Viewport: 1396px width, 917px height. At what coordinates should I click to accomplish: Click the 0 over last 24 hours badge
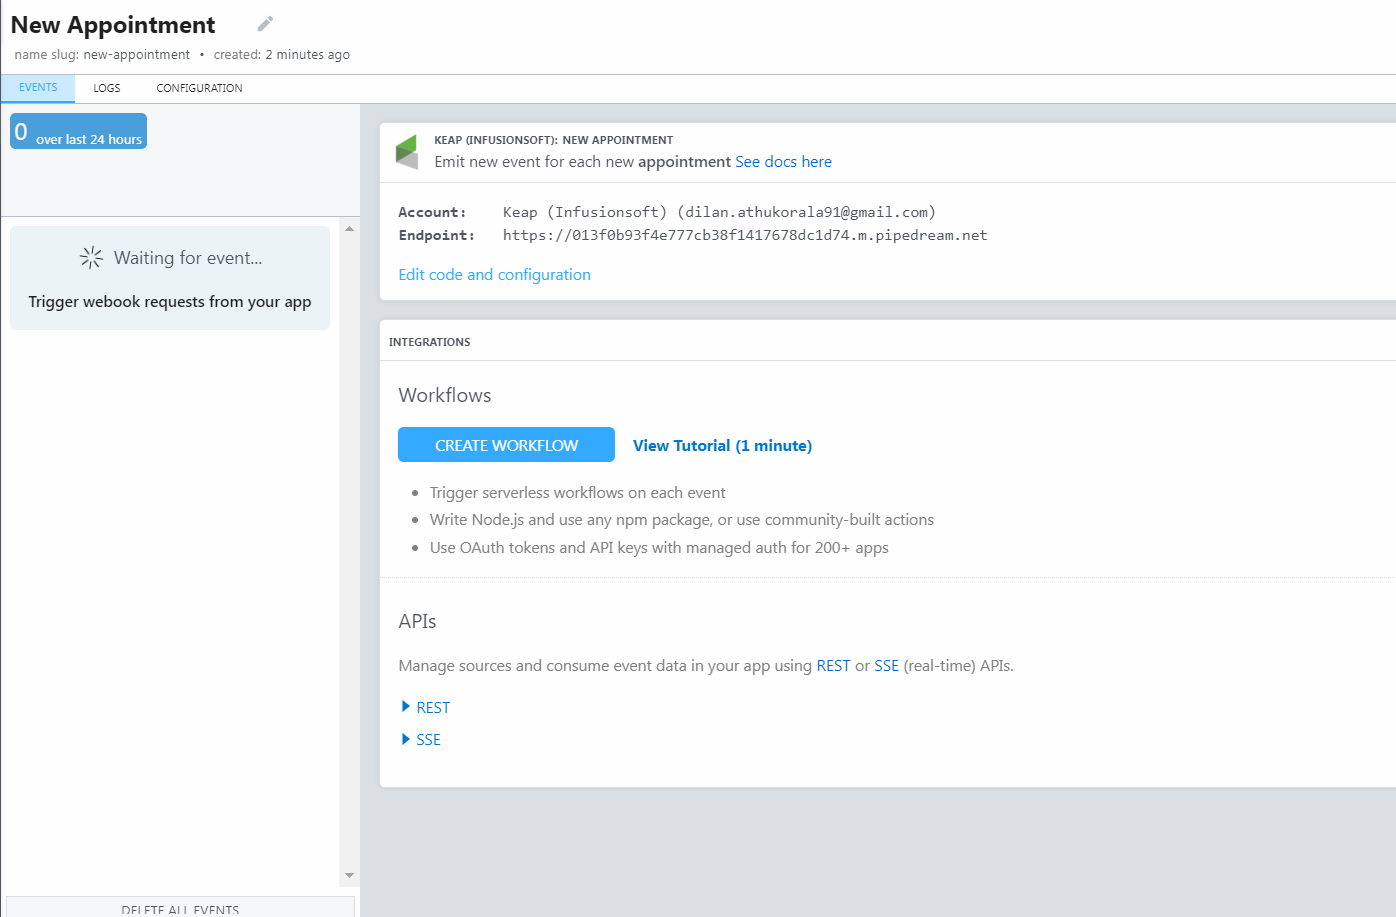pyautogui.click(x=78, y=131)
